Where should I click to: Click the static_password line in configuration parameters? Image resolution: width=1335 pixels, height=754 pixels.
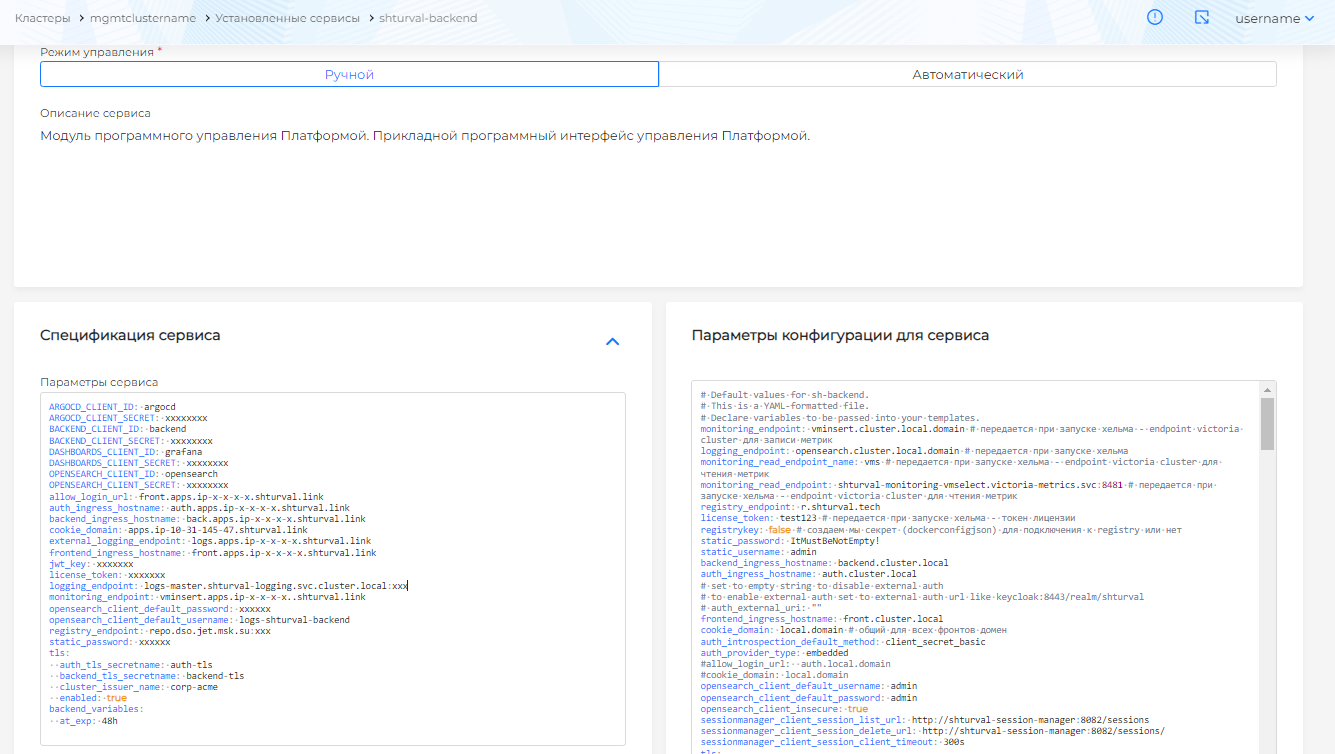click(789, 541)
